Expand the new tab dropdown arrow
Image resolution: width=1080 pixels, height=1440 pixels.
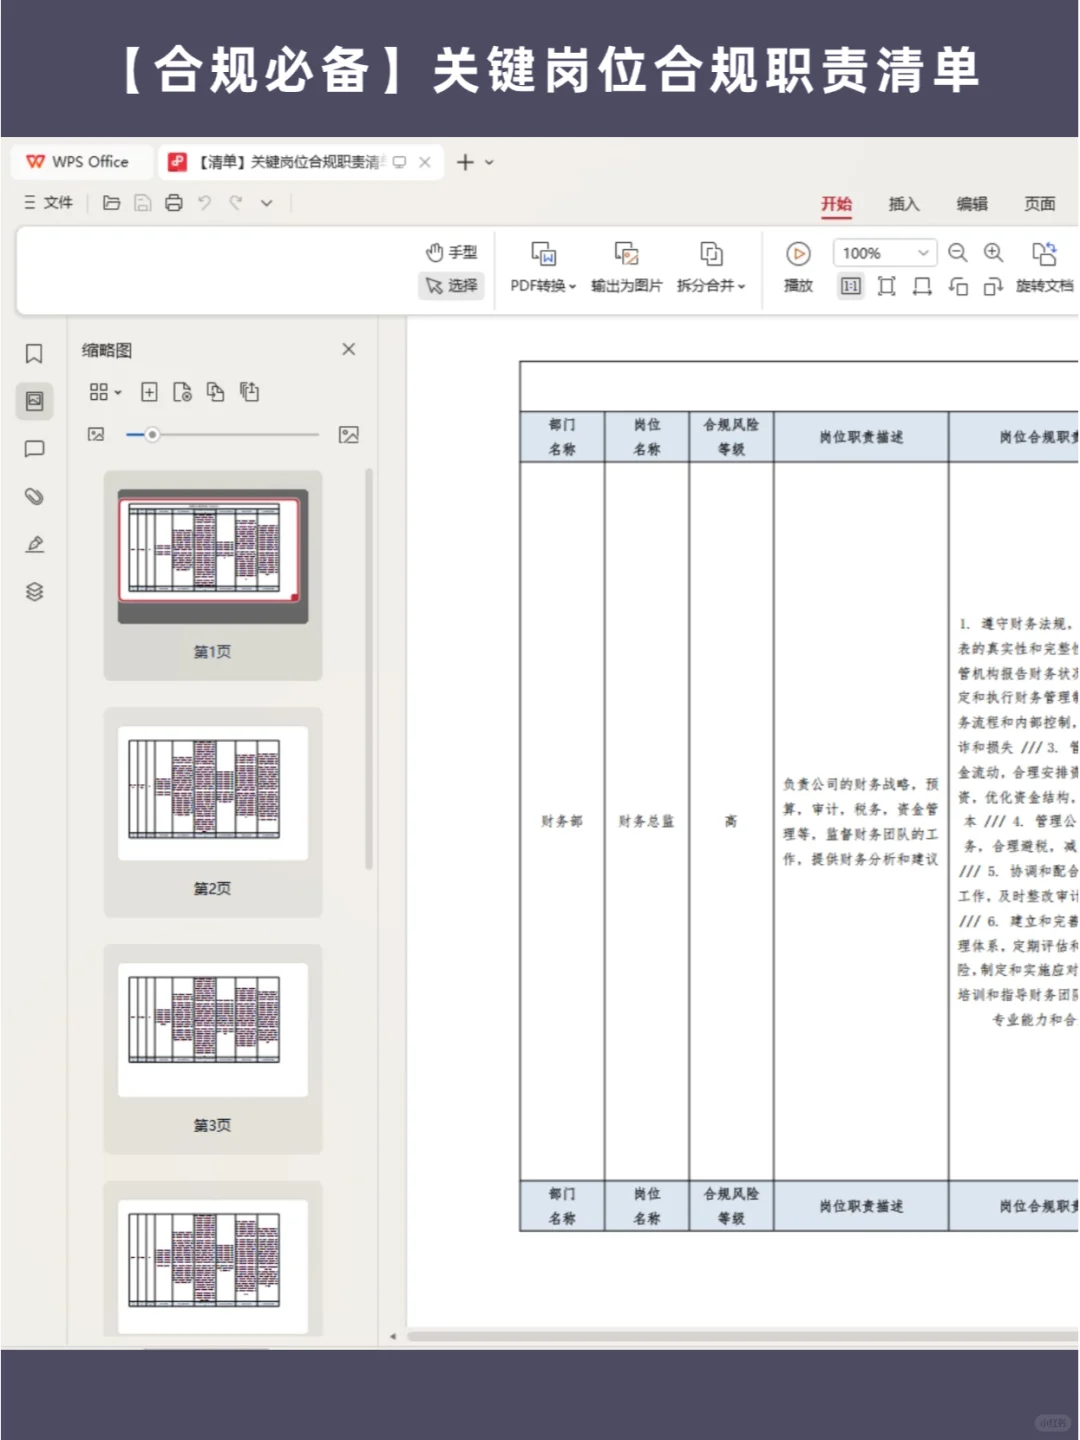(489, 162)
